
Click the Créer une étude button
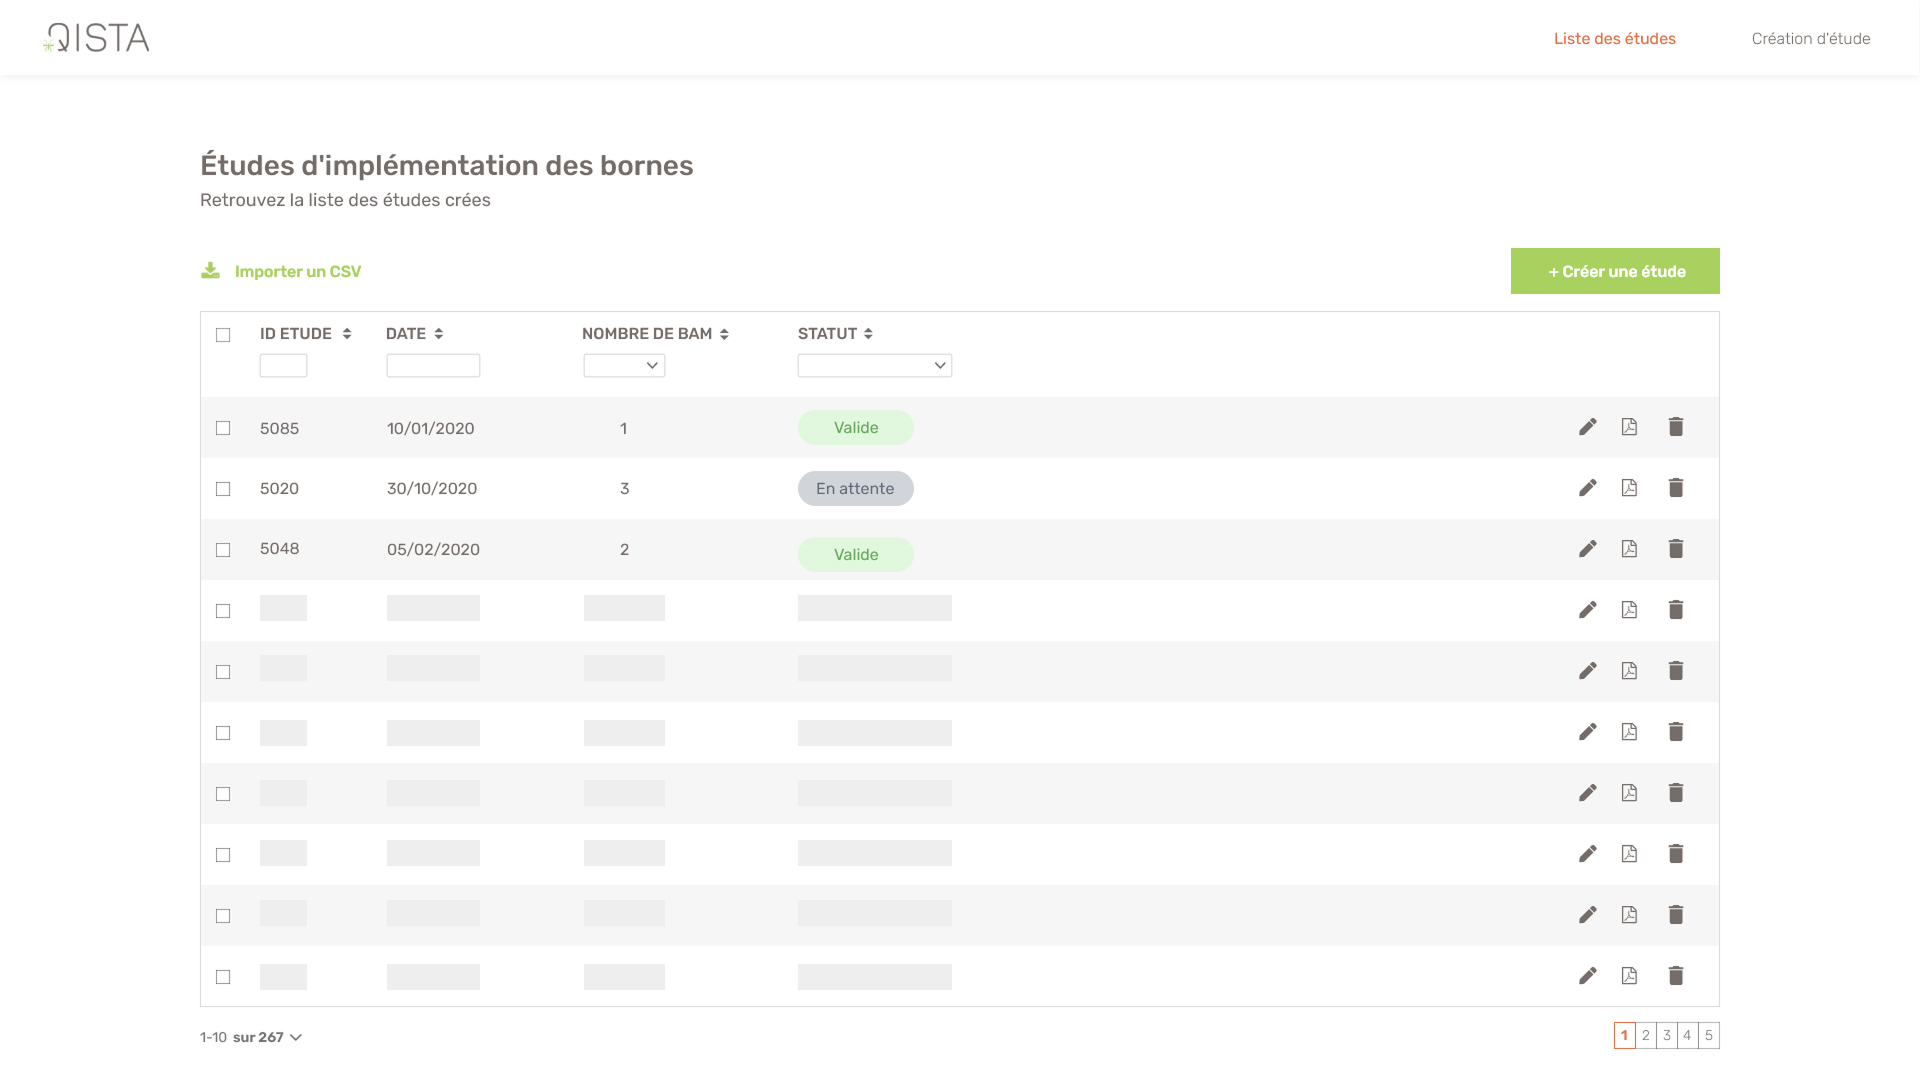tap(1615, 271)
